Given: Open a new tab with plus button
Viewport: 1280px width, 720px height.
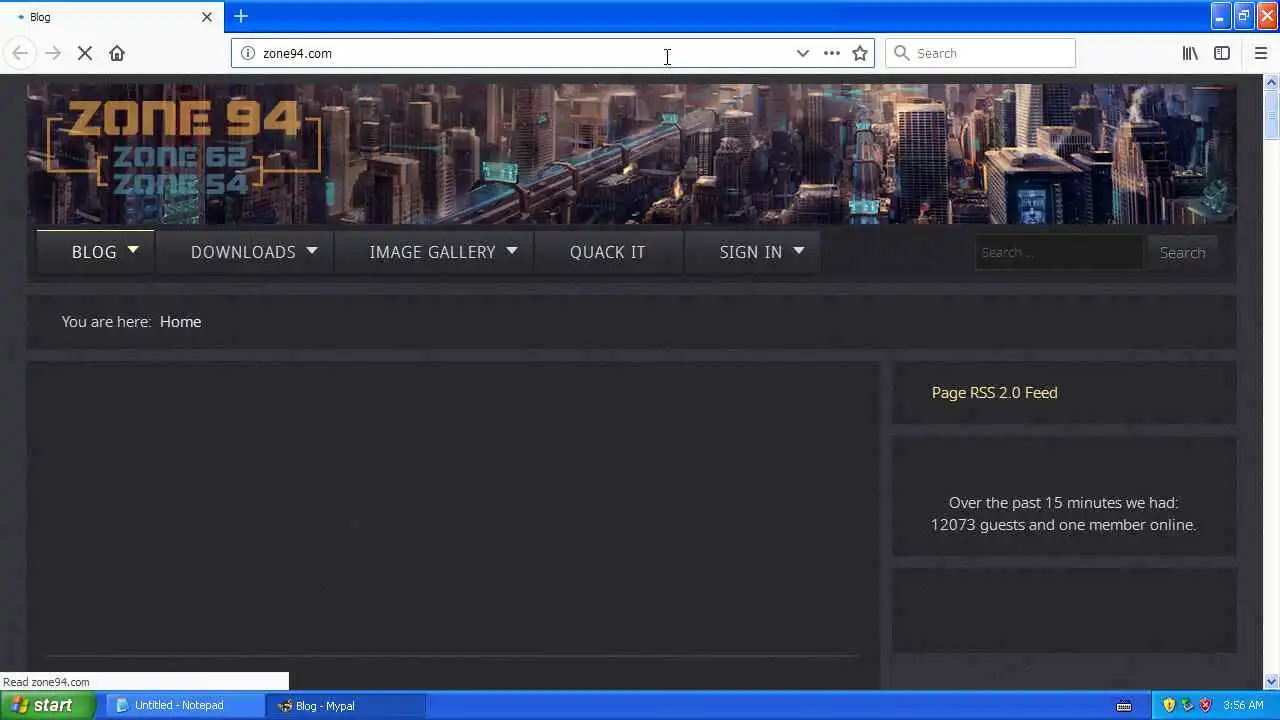Looking at the screenshot, I should click(241, 16).
